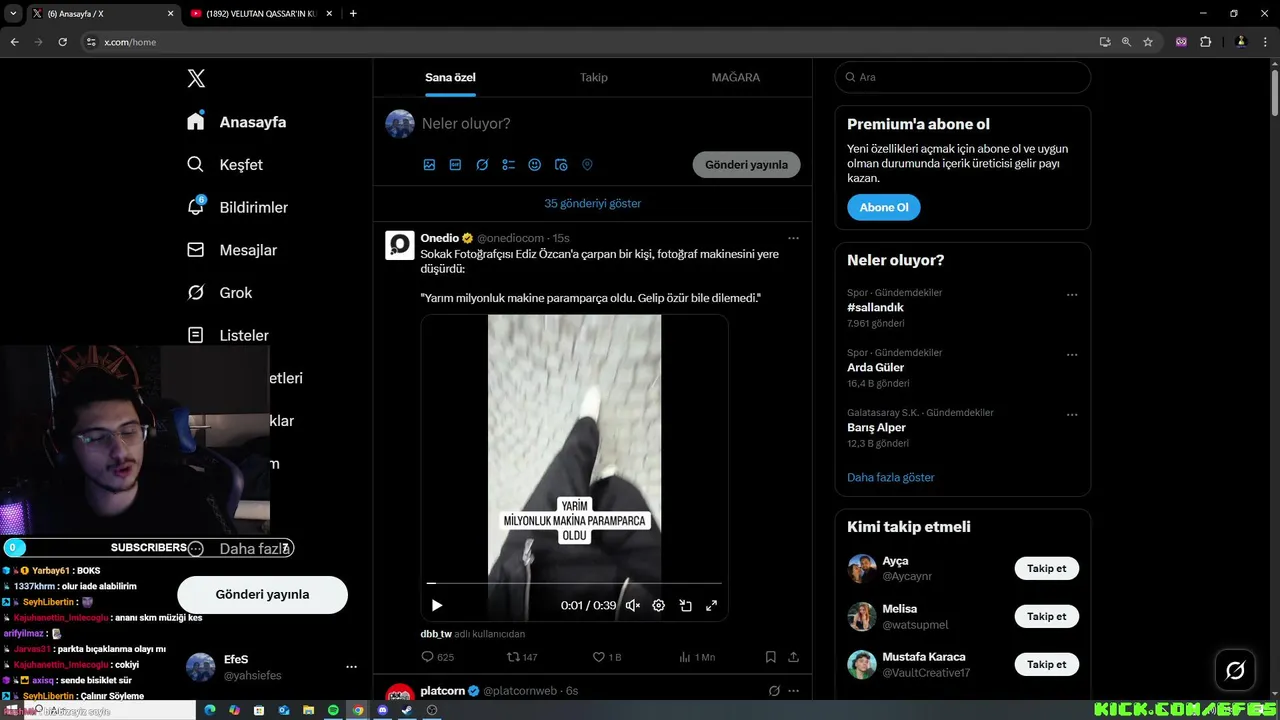Screen dimensions: 1280x720
Task: Expand Daha fazla menu in sidebar
Action: [240, 549]
